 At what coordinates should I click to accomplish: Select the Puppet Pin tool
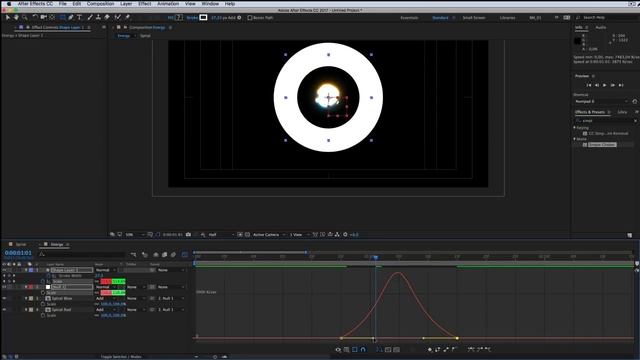tap(127, 18)
